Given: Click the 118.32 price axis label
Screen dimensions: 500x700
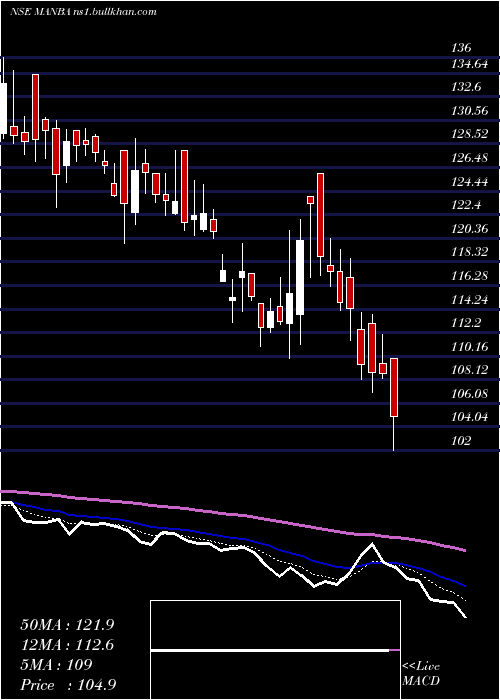Looking at the screenshot, I should click(470, 252).
